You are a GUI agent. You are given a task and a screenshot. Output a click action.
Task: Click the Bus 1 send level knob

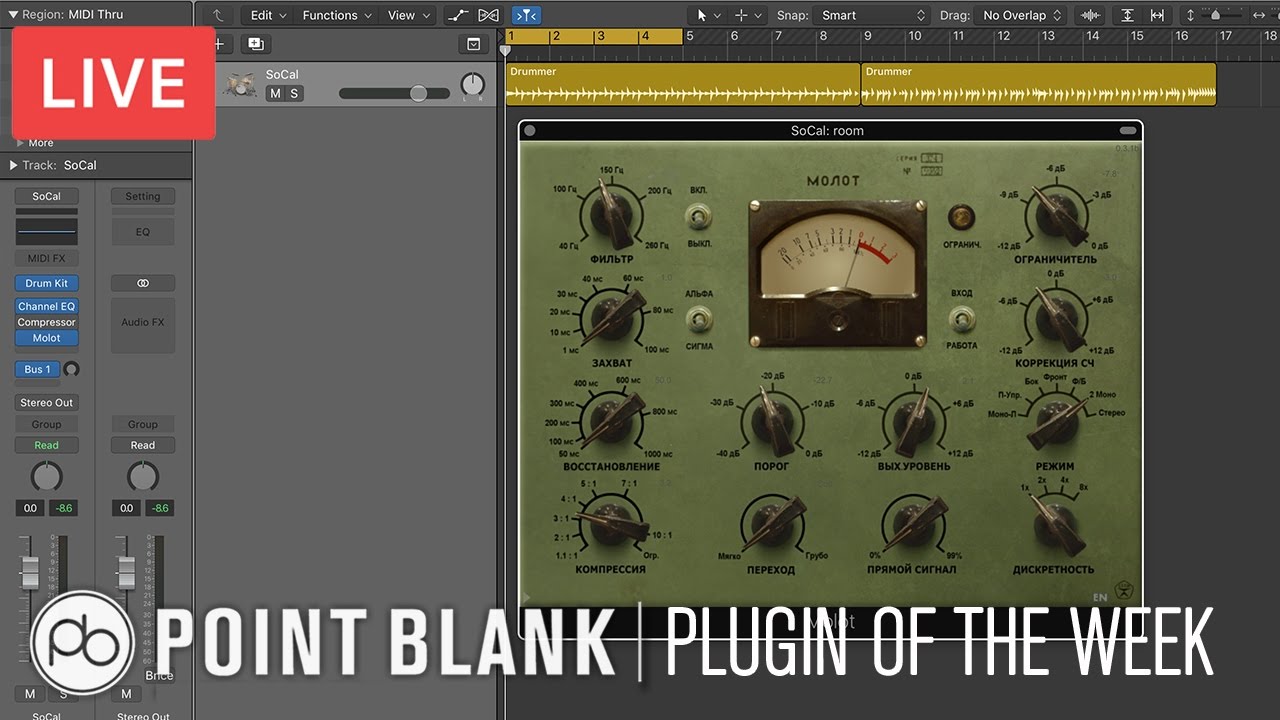(x=71, y=369)
